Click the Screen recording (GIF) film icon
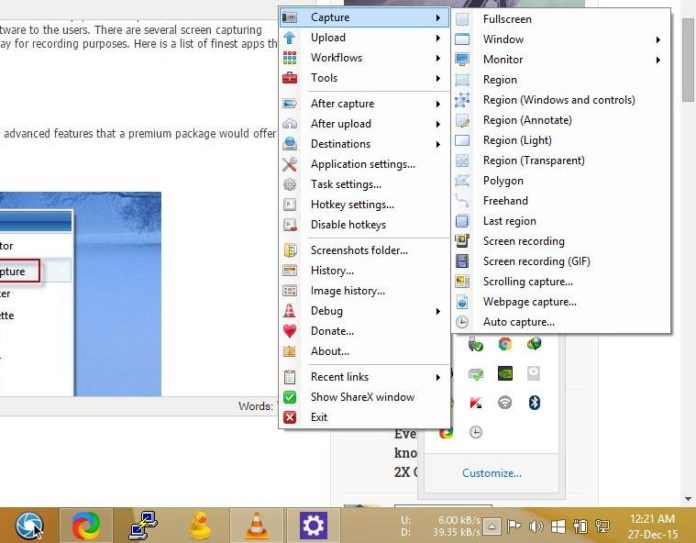 pos(462,261)
